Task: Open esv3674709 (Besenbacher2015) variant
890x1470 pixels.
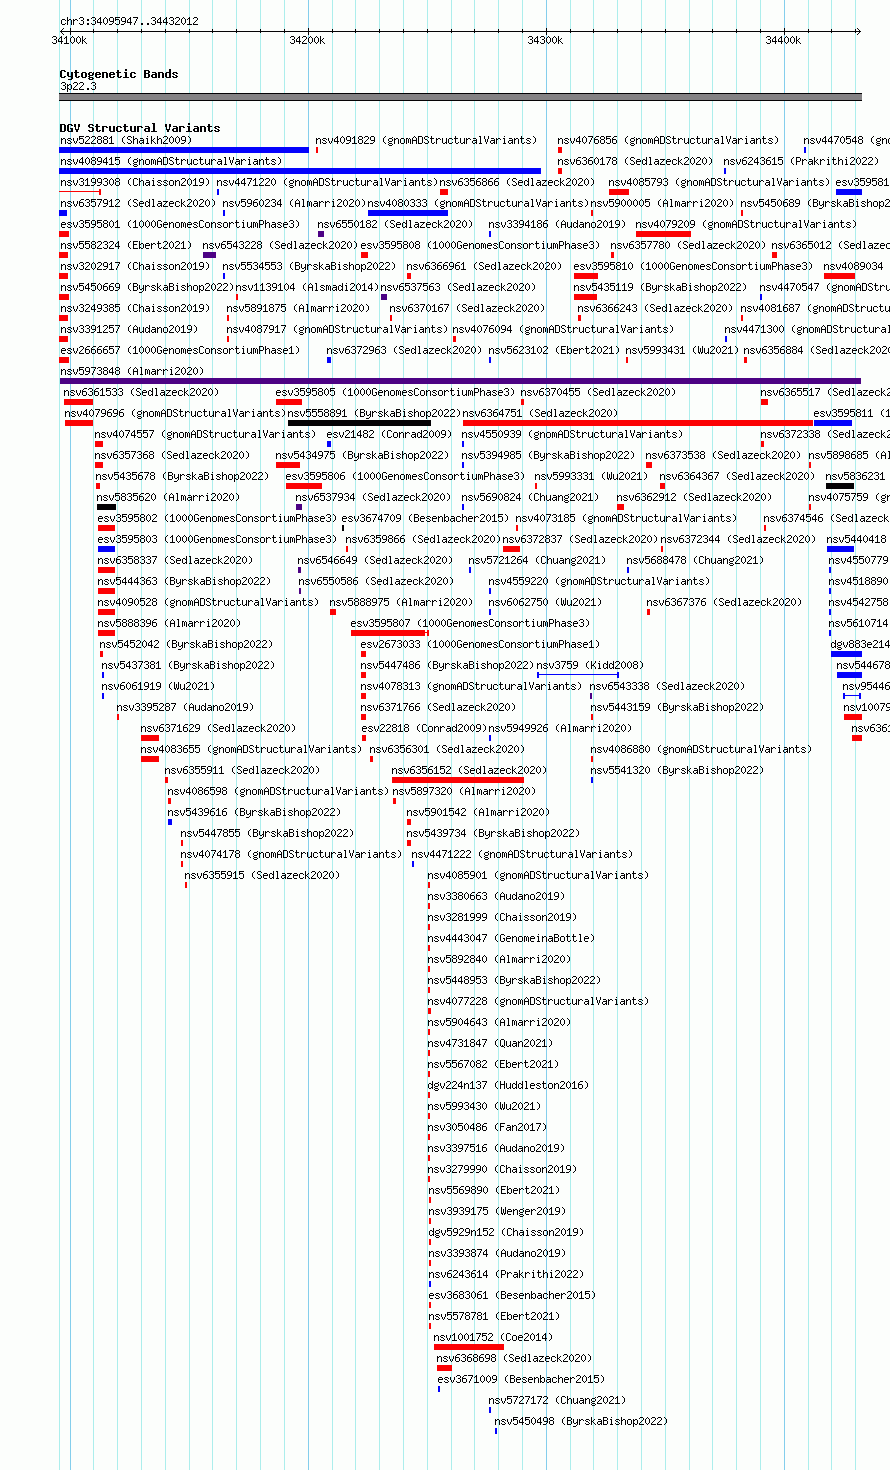Action: tap(425, 519)
